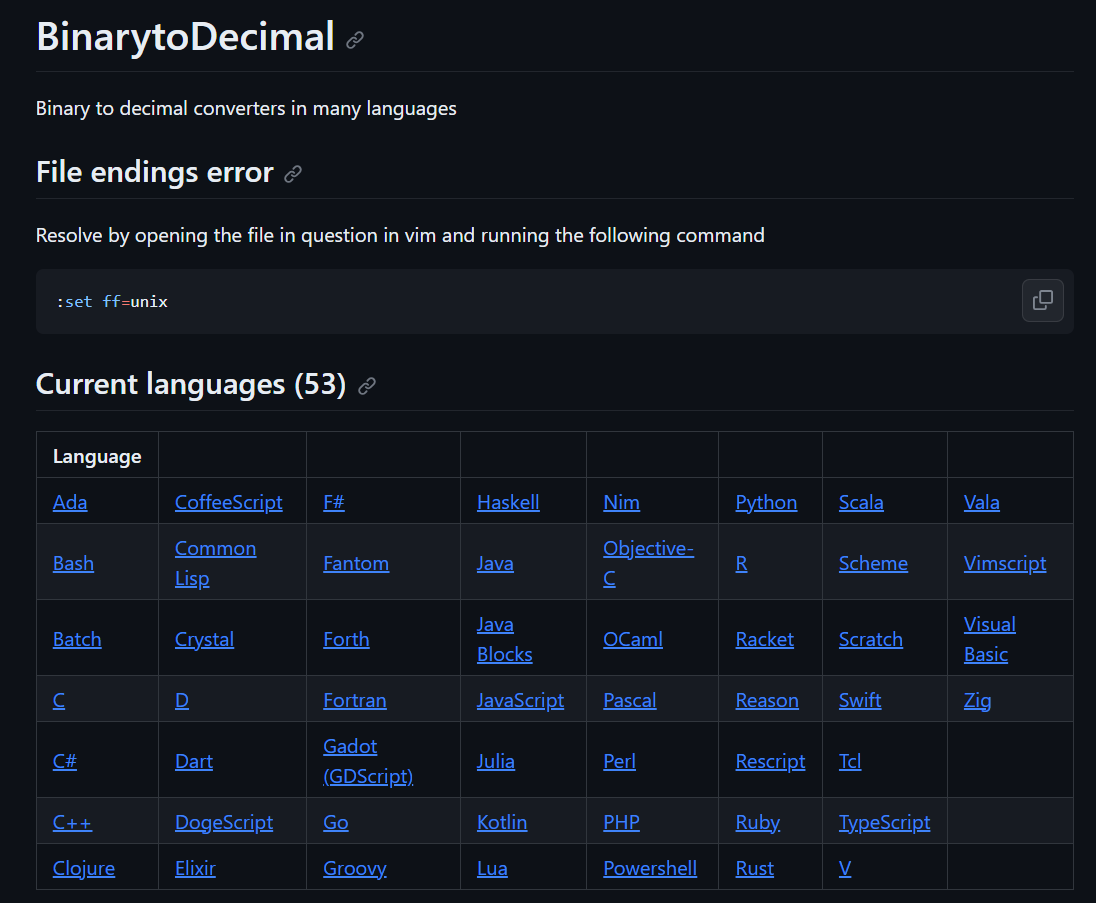1096x903 pixels.
Task: Click the C language link
Action: (x=59, y=700)
